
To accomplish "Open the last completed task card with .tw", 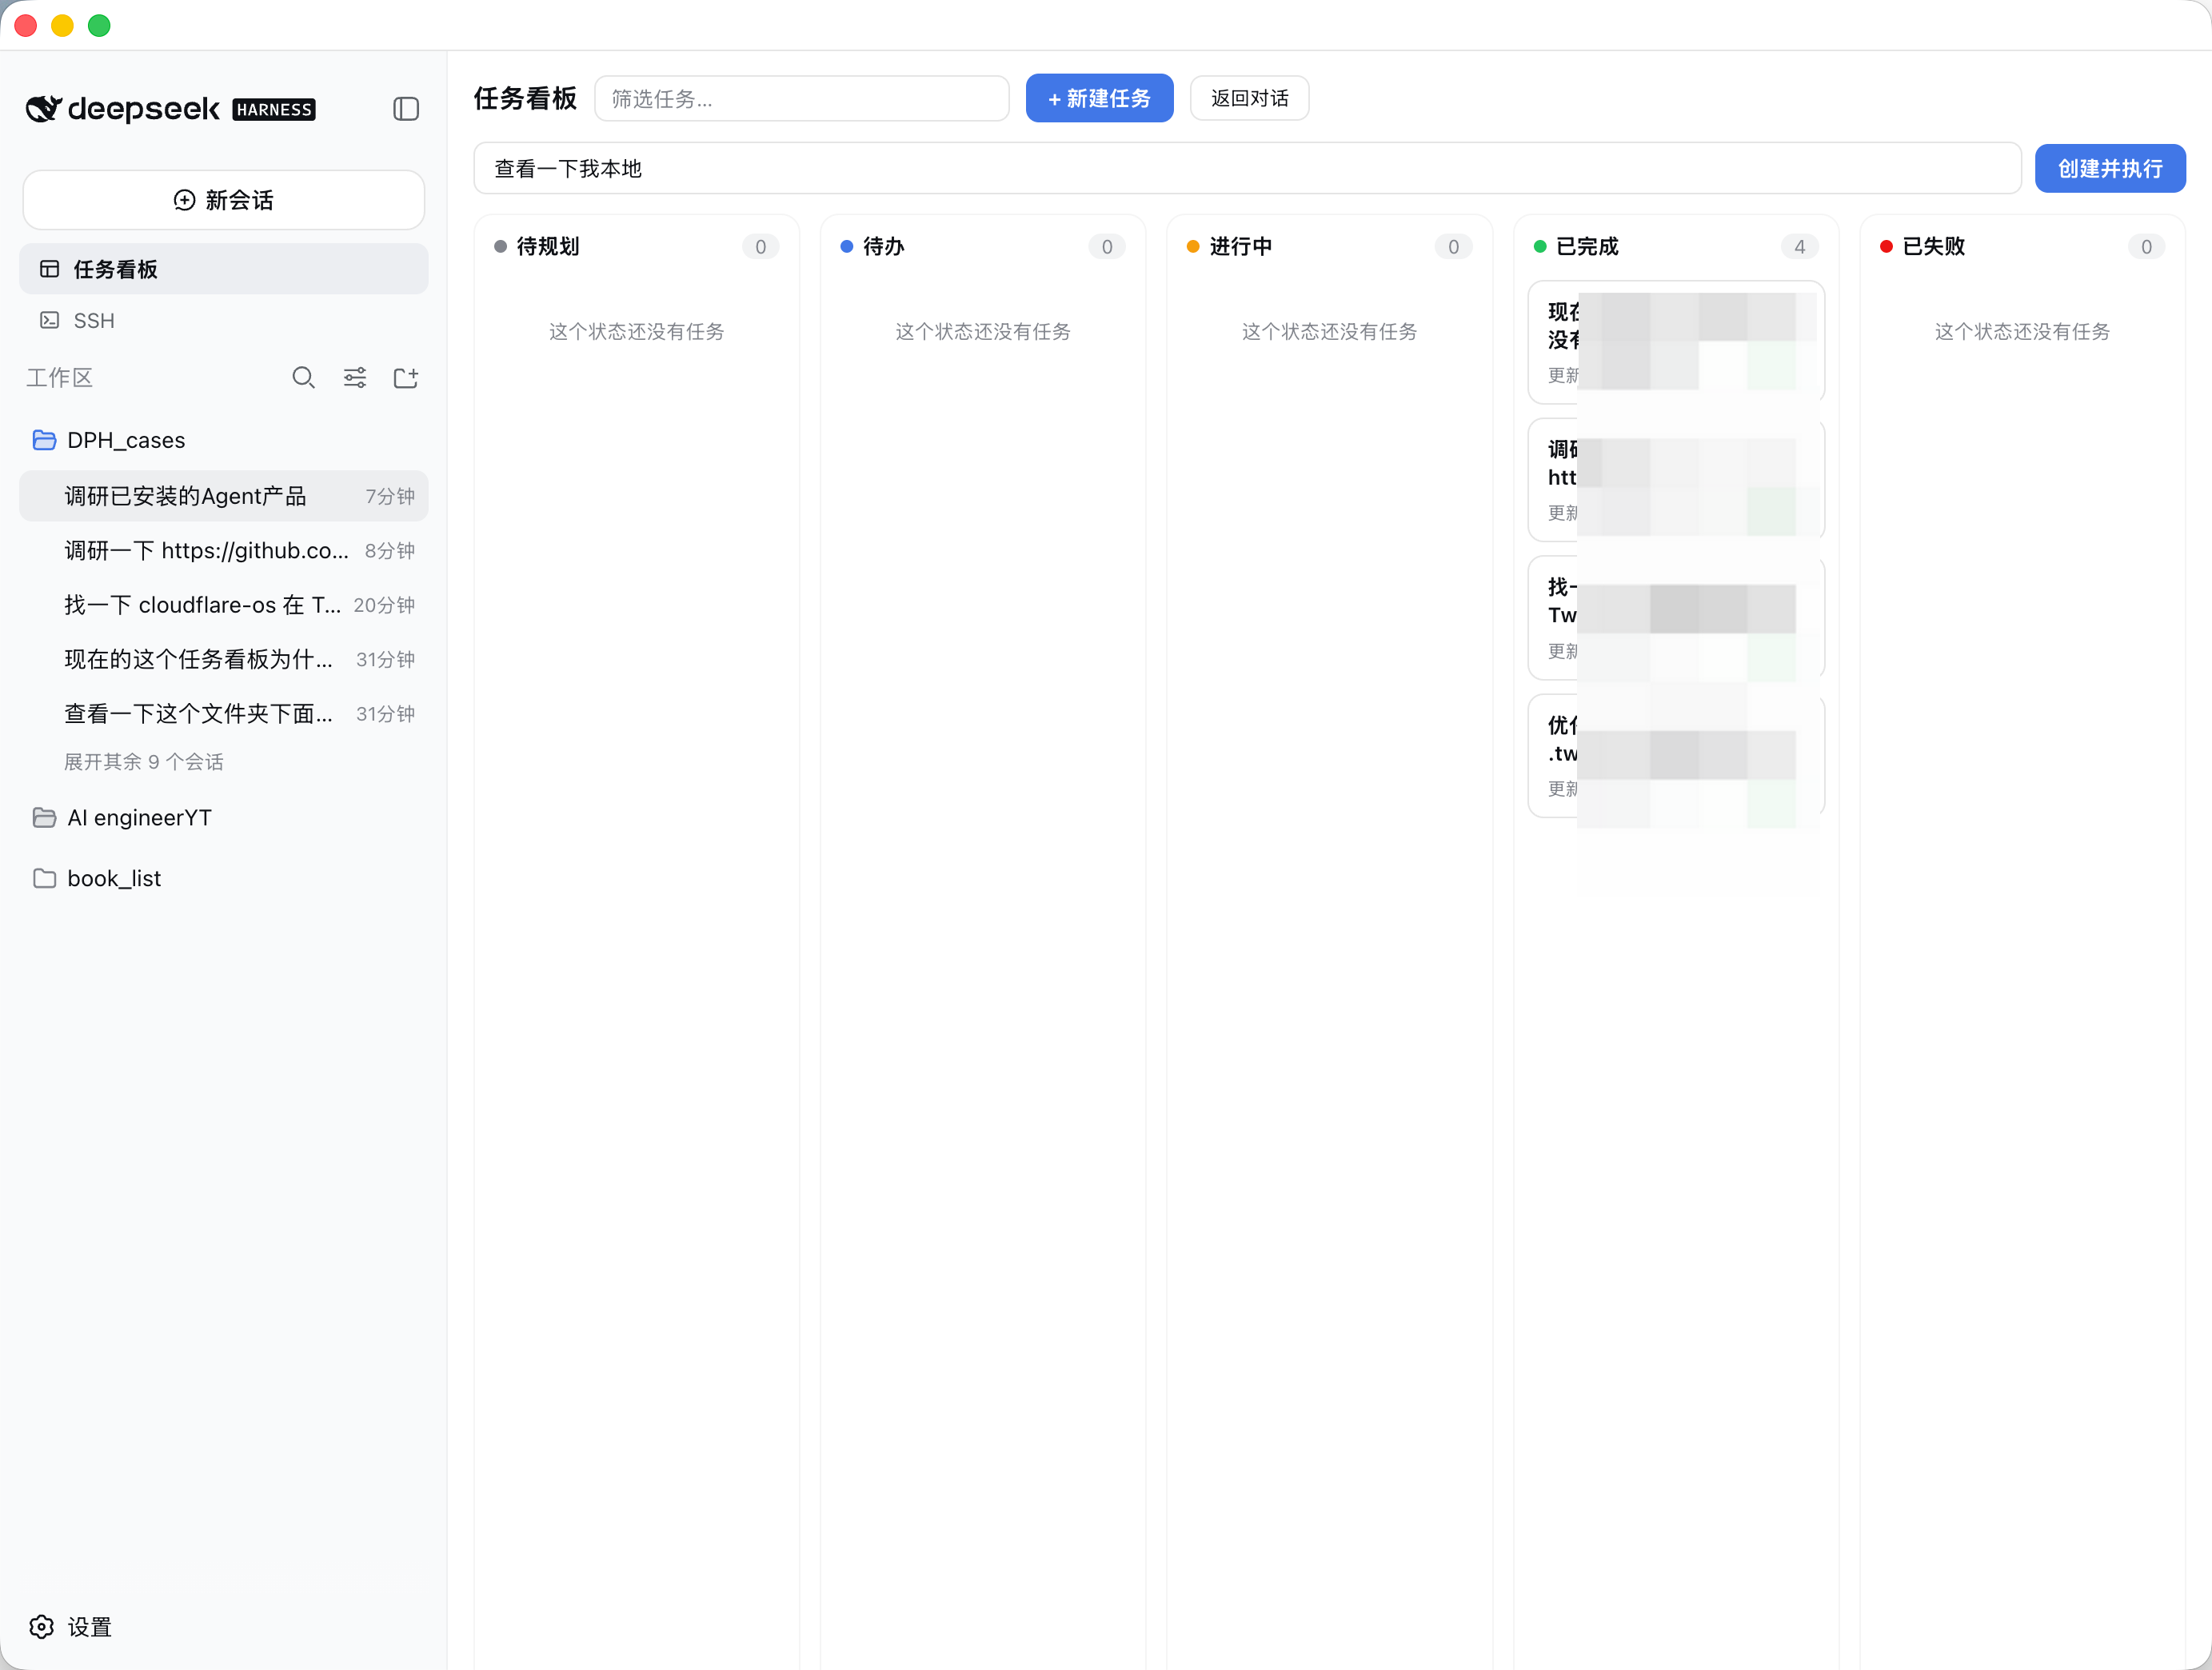I will point(1676,756).
